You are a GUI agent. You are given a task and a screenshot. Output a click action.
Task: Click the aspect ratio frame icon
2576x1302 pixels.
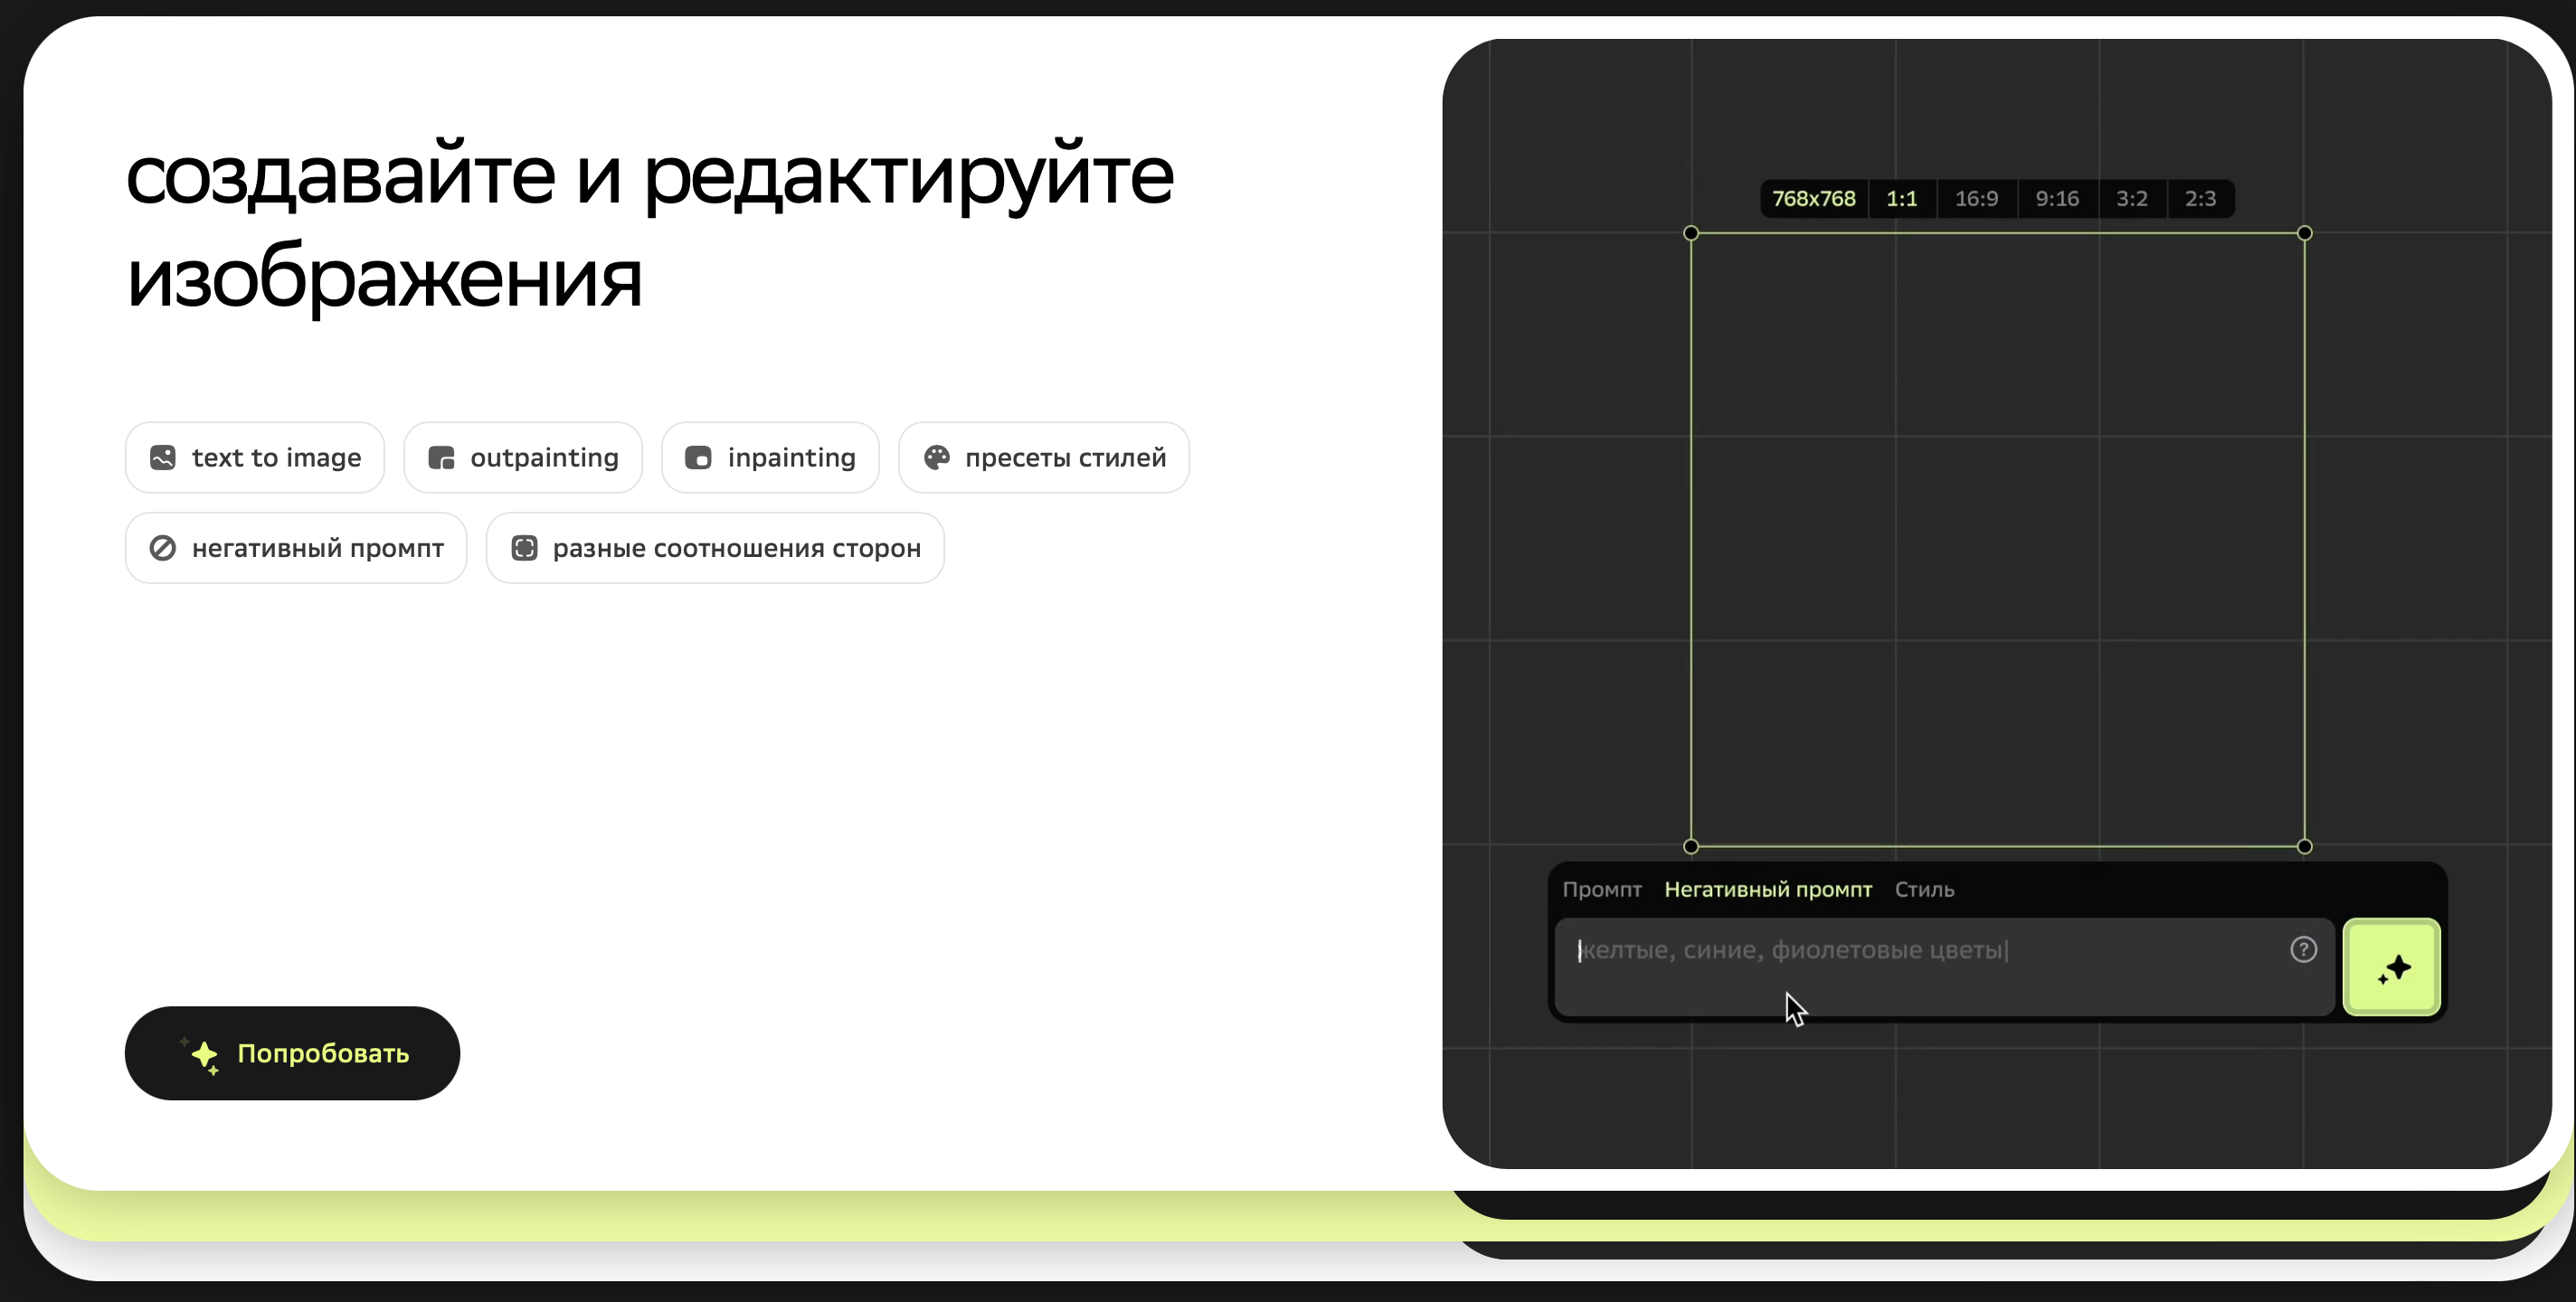[x=524, y=548]
